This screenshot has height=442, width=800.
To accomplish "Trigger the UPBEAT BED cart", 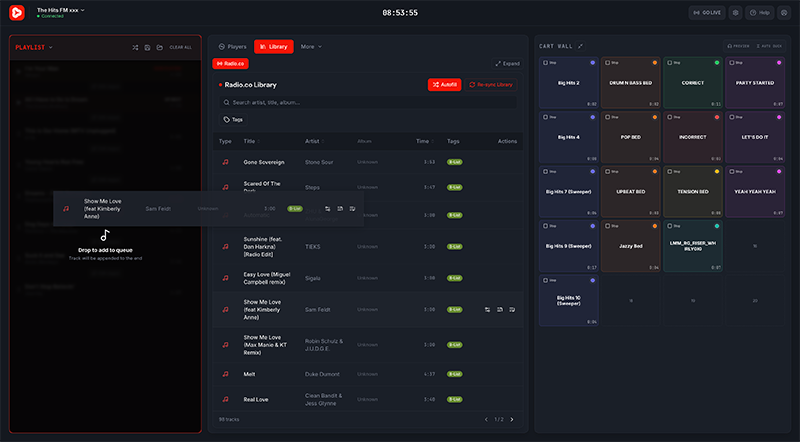I will 631,192.
